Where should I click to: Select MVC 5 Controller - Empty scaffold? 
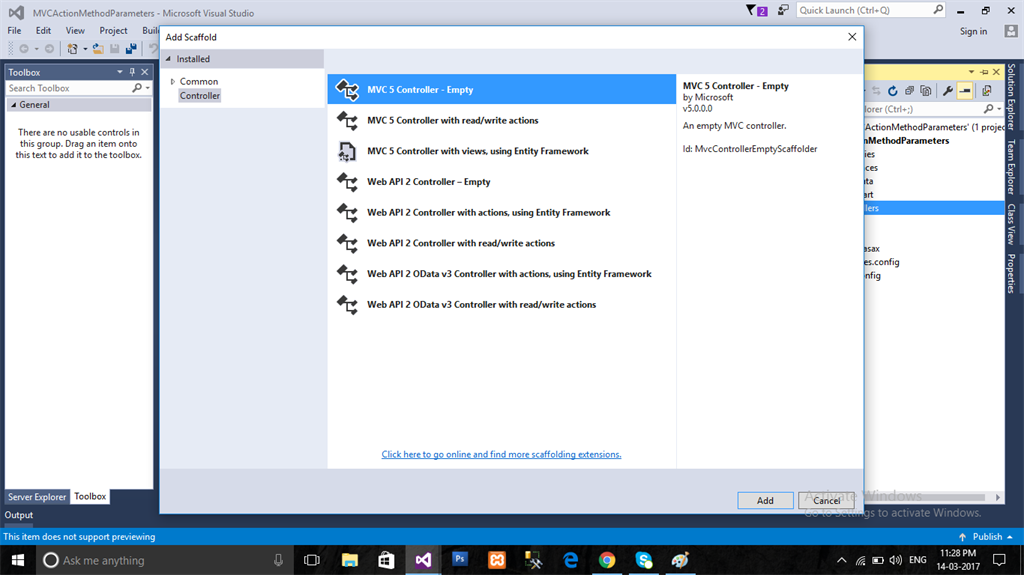click(501, 90)
